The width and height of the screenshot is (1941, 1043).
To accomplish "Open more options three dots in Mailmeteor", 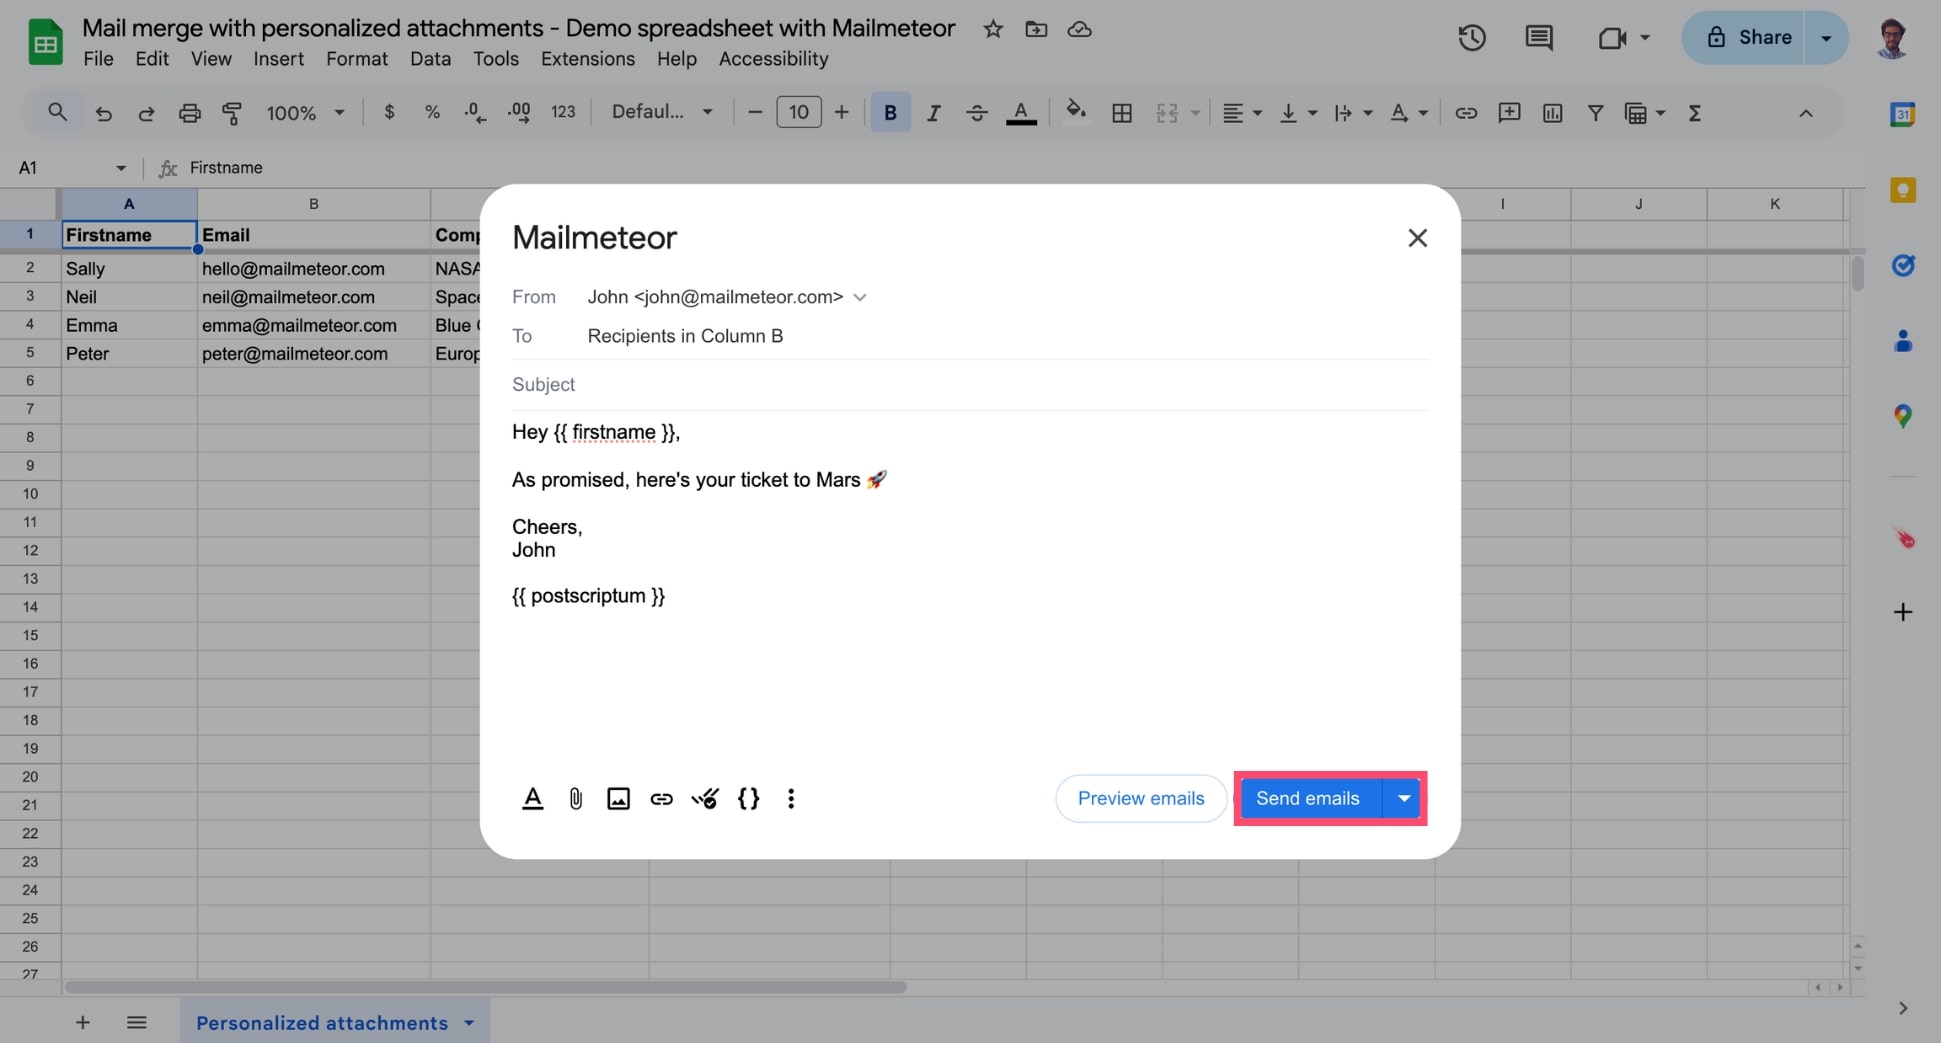I will pos(791,798).
